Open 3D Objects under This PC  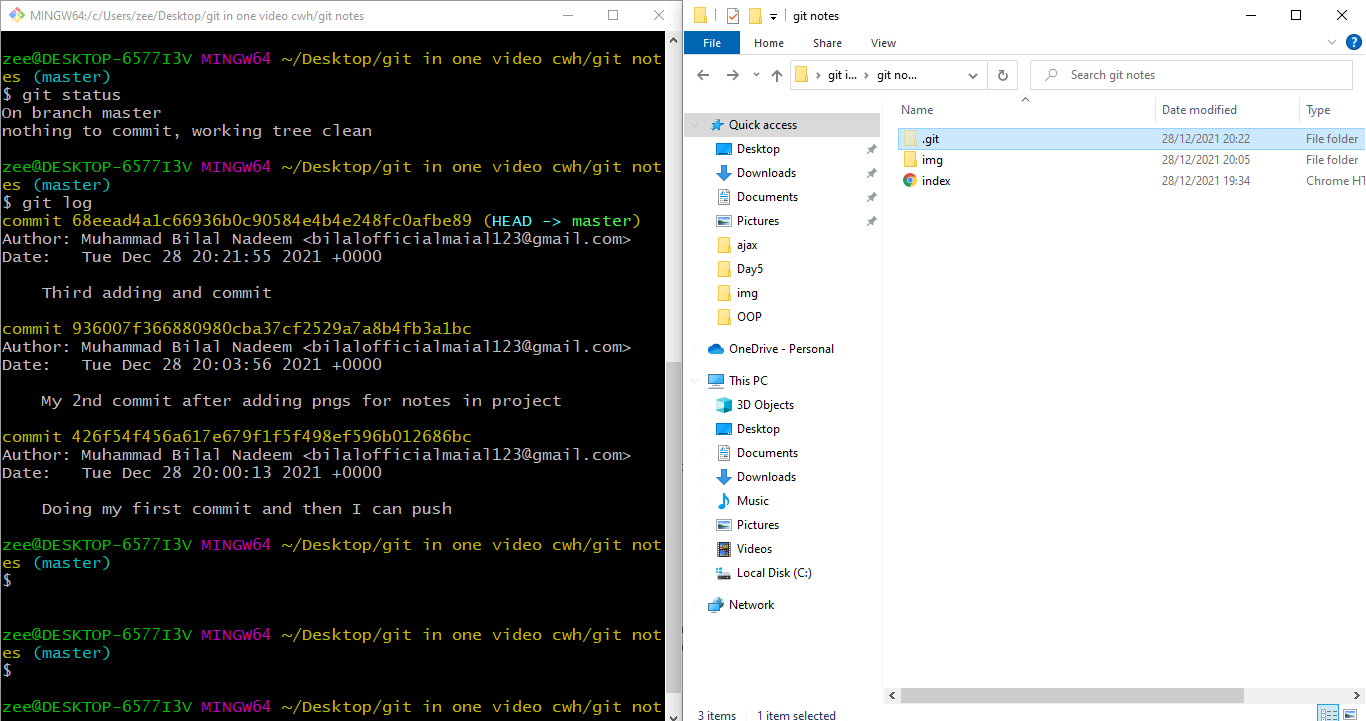pos(765,405)
